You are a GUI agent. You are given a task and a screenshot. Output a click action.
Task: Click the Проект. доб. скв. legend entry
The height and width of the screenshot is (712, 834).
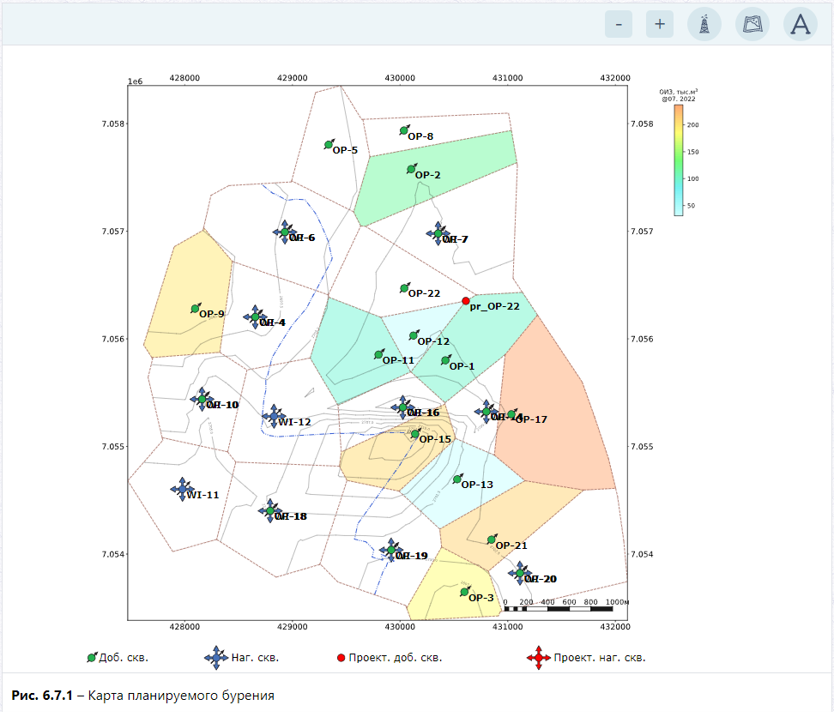click(390, 657)
